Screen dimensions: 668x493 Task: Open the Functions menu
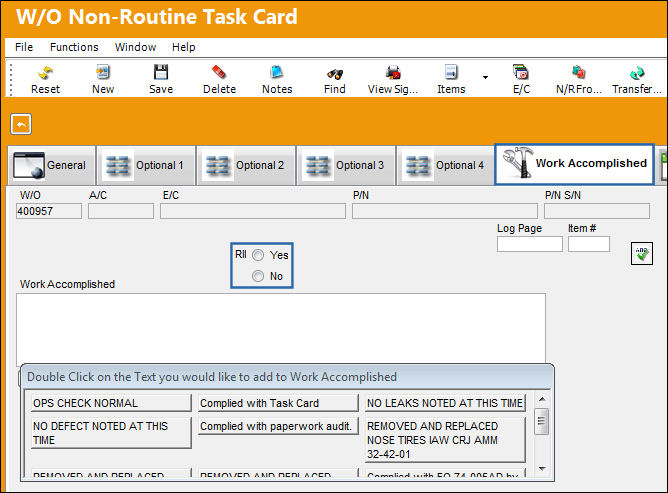click(x=74, y=47)
